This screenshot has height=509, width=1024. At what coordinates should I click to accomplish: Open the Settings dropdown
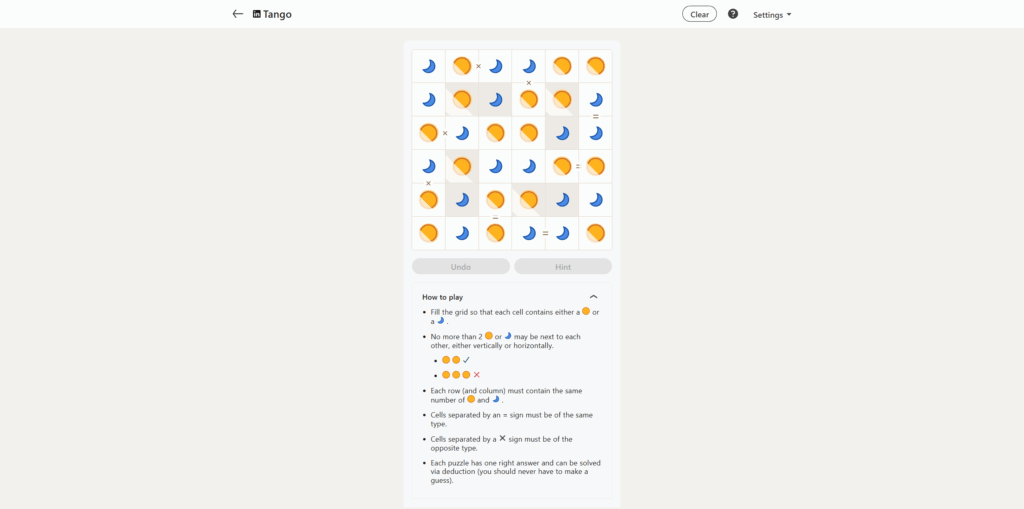[772, 14]
